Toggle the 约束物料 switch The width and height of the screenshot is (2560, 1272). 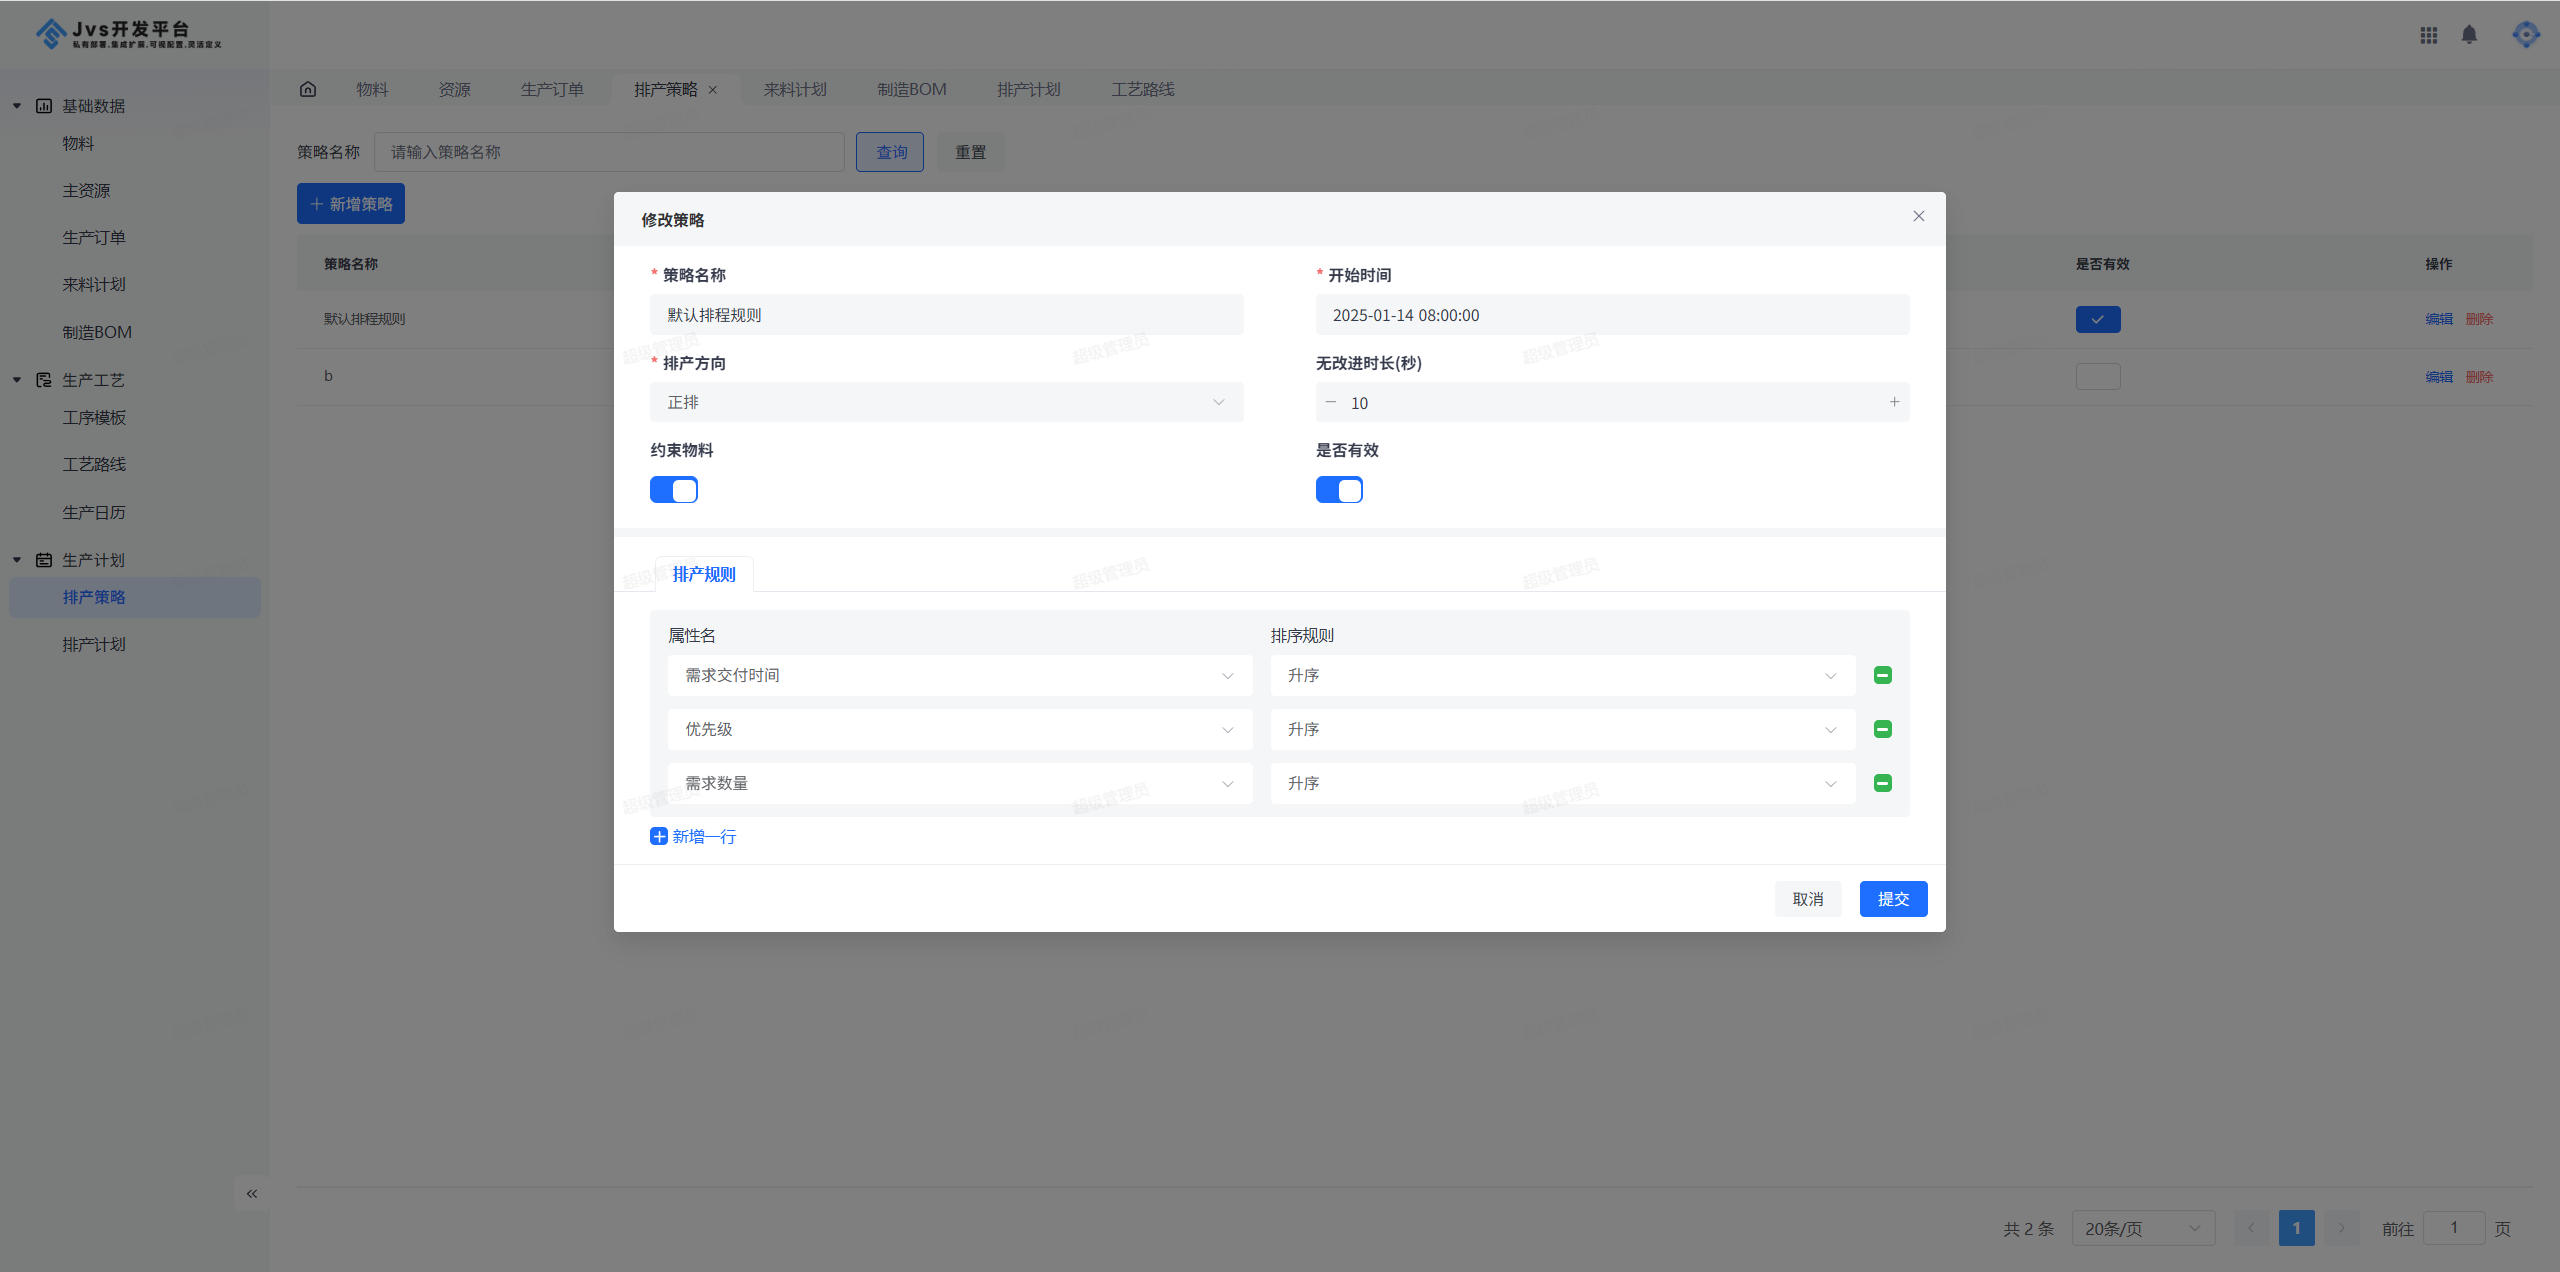tap(674, 490)
